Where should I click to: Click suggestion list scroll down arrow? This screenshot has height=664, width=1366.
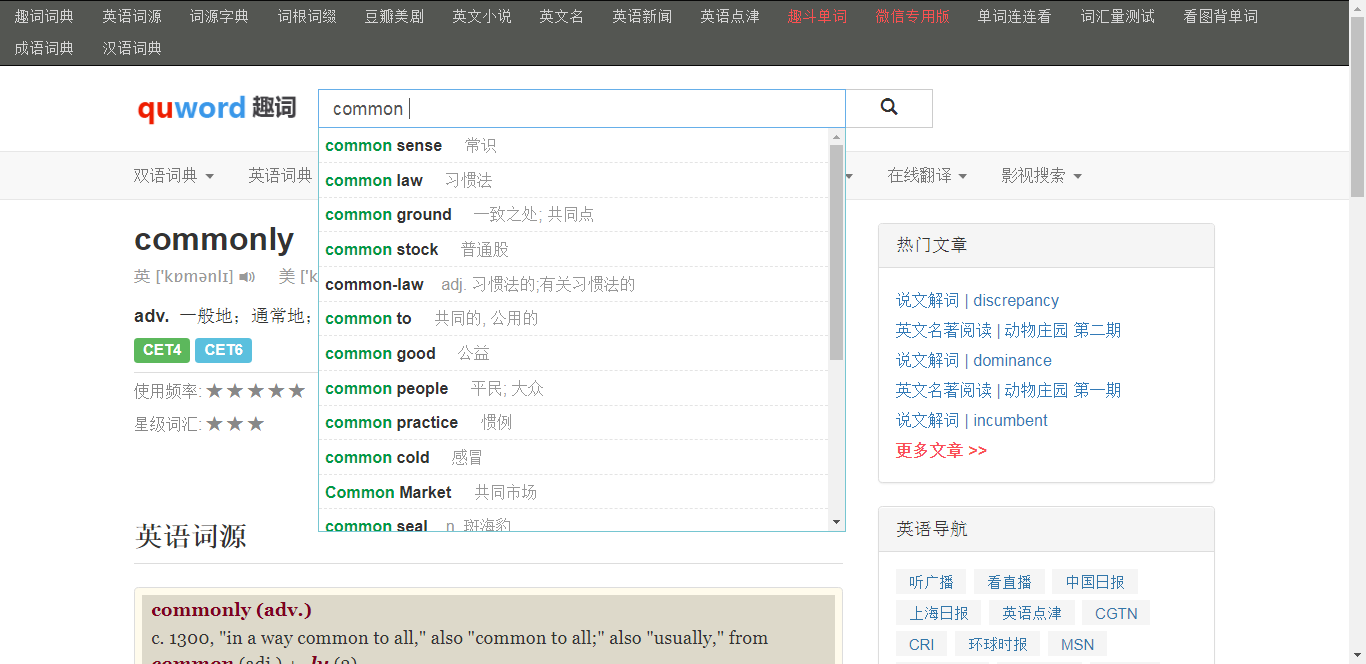tap(837, 522)
